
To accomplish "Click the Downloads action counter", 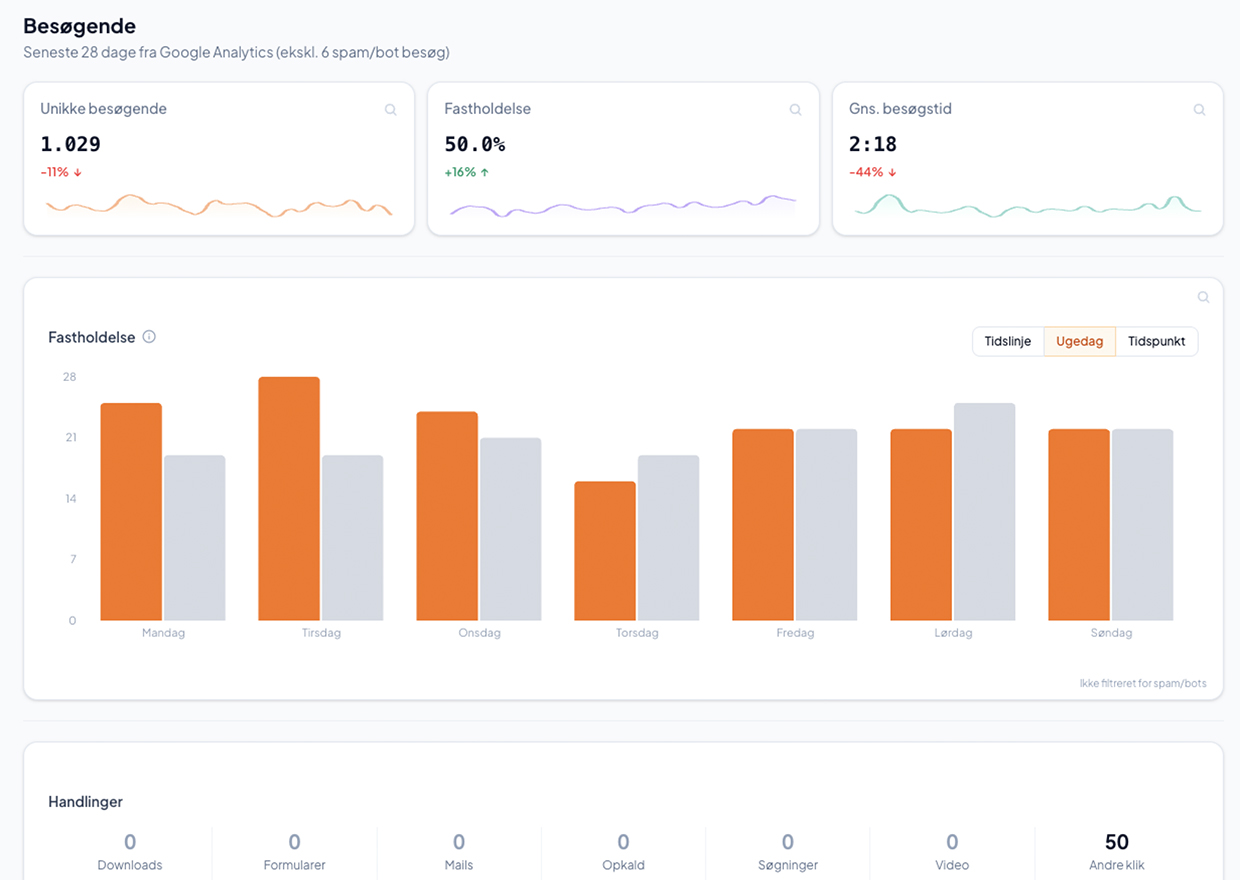I will (x=130, y=851).
